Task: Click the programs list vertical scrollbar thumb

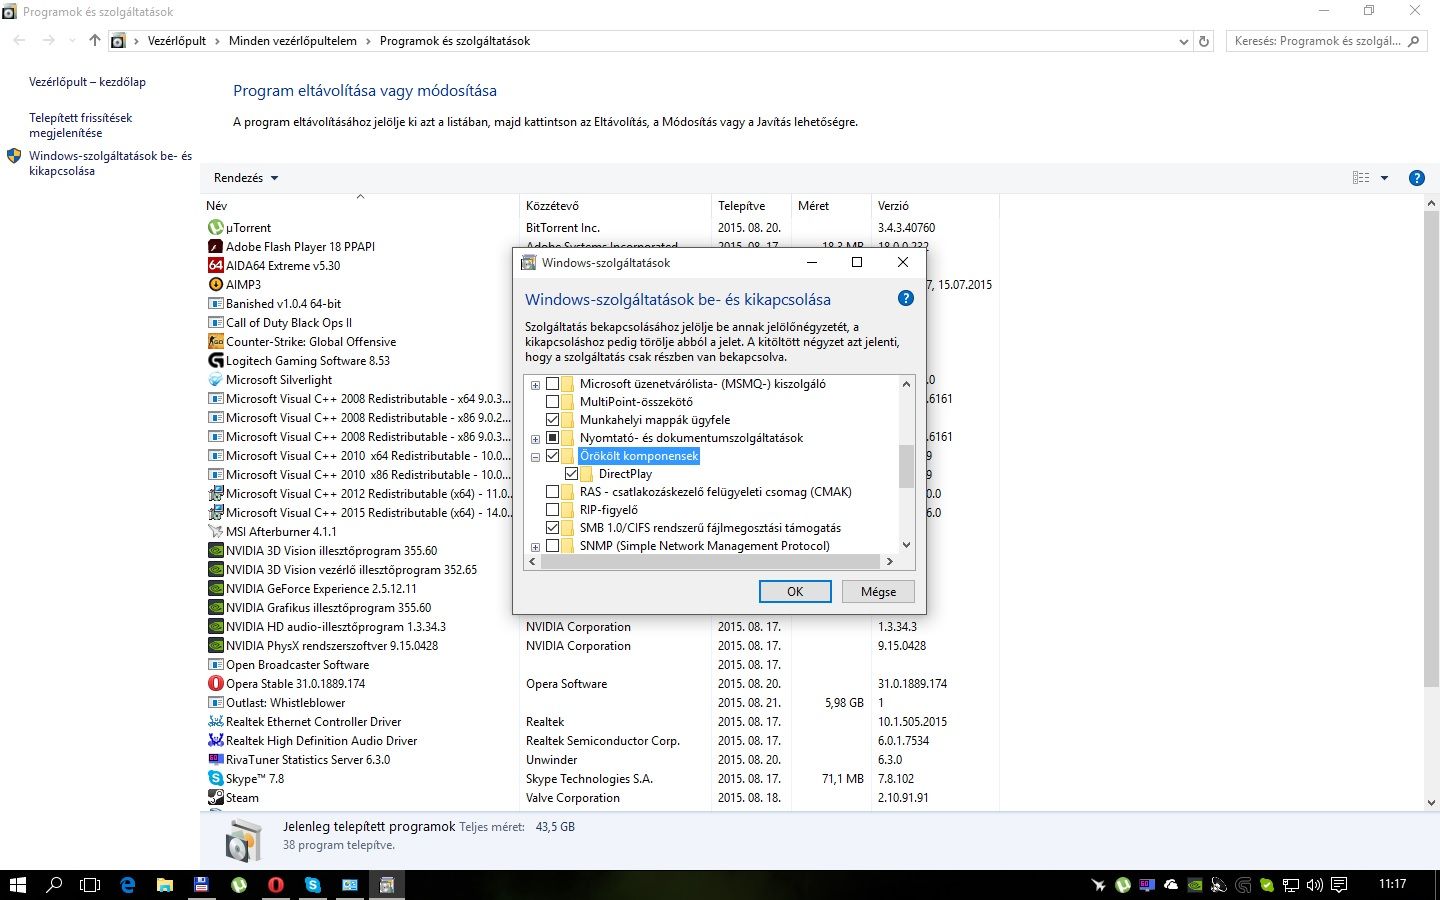Action: click(x=1431, y=450)
